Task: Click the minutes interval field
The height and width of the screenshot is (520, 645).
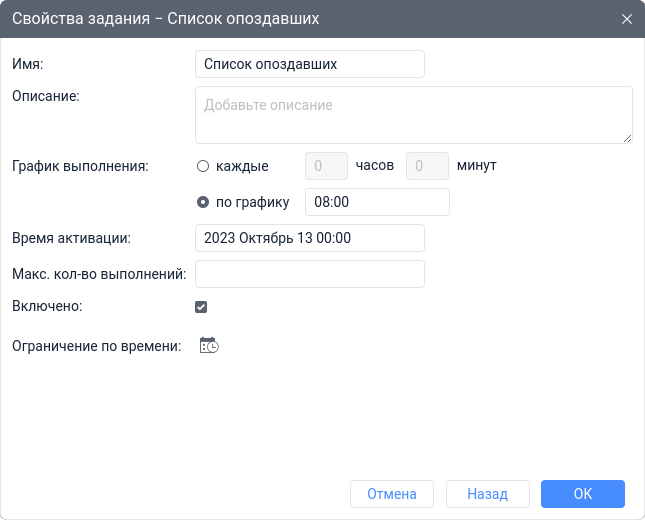Action: click(427, 166)
